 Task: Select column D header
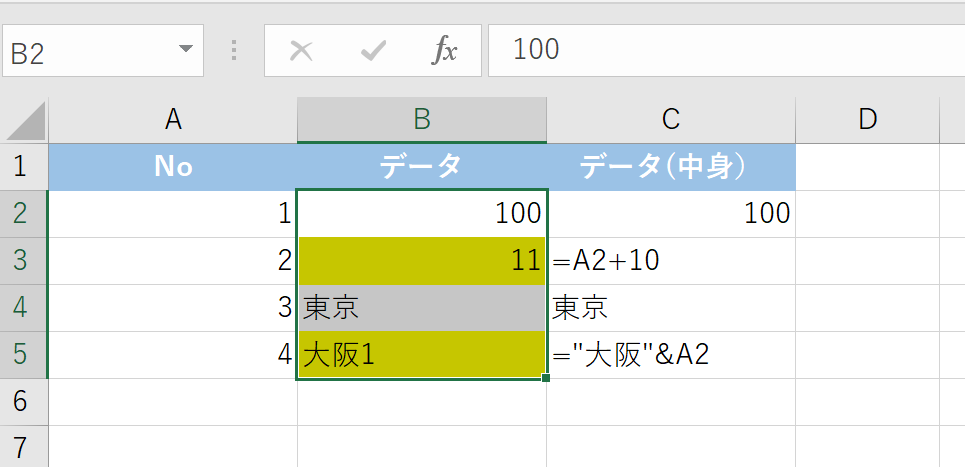tap(867, 120)
